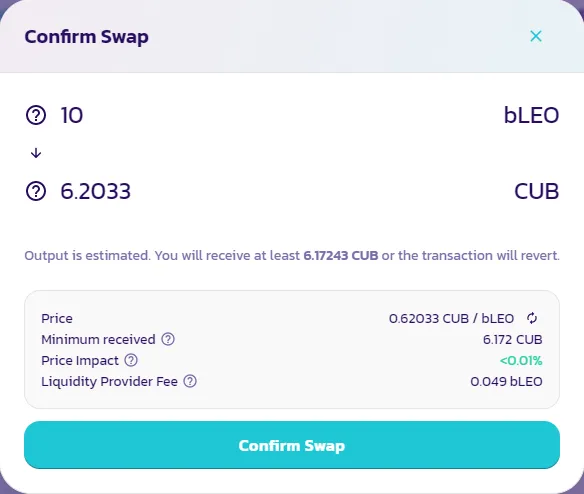Click the Confirm Swap dialog title
Screen dimensions: 584x494
click(x=86, y=37)
